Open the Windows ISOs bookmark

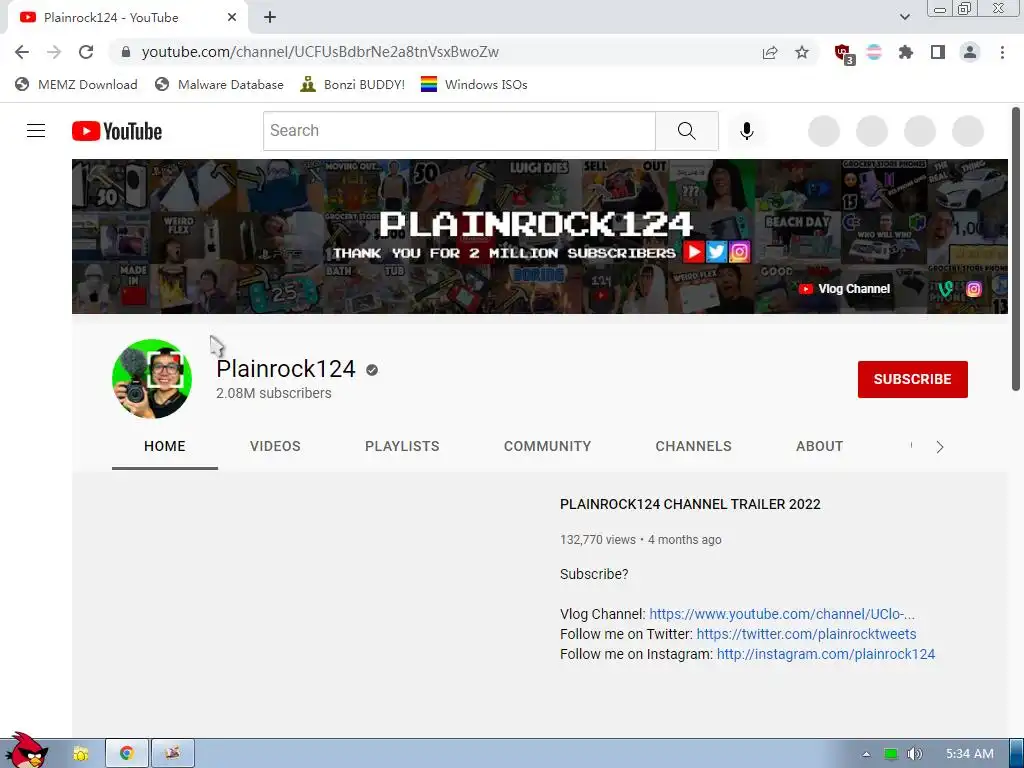point(474,84)
